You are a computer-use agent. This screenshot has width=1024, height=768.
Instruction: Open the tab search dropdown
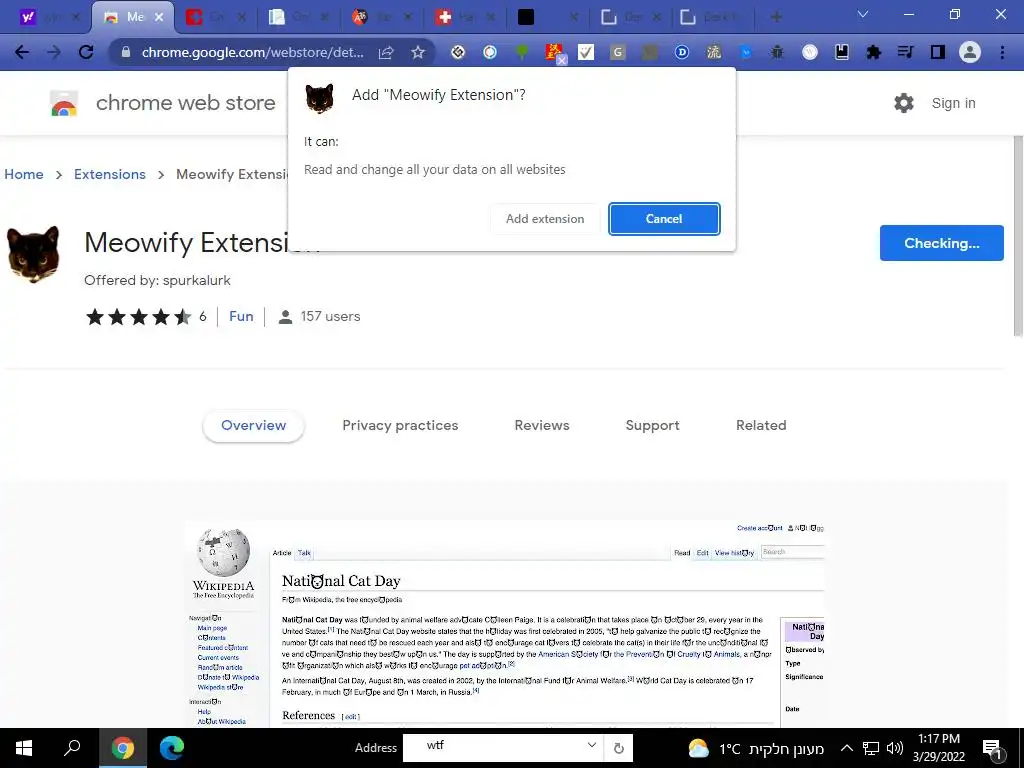click(863, 14)
